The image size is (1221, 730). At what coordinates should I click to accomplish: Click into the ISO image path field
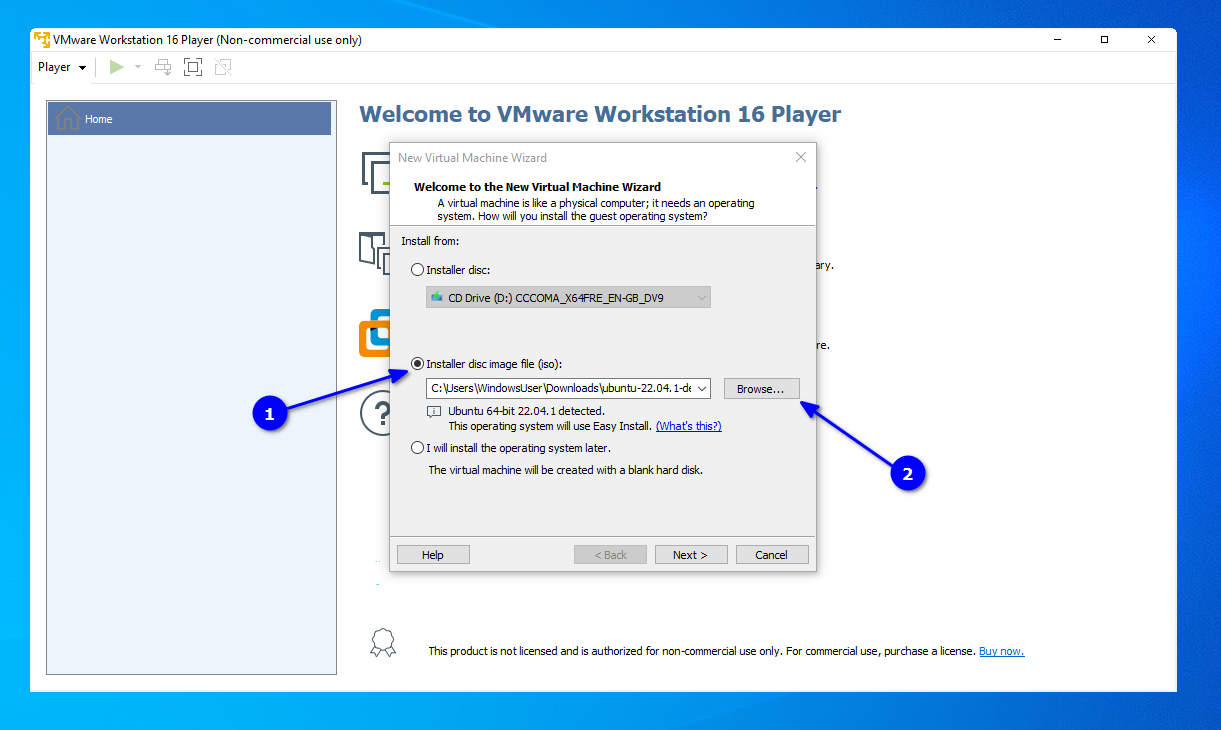560,388
